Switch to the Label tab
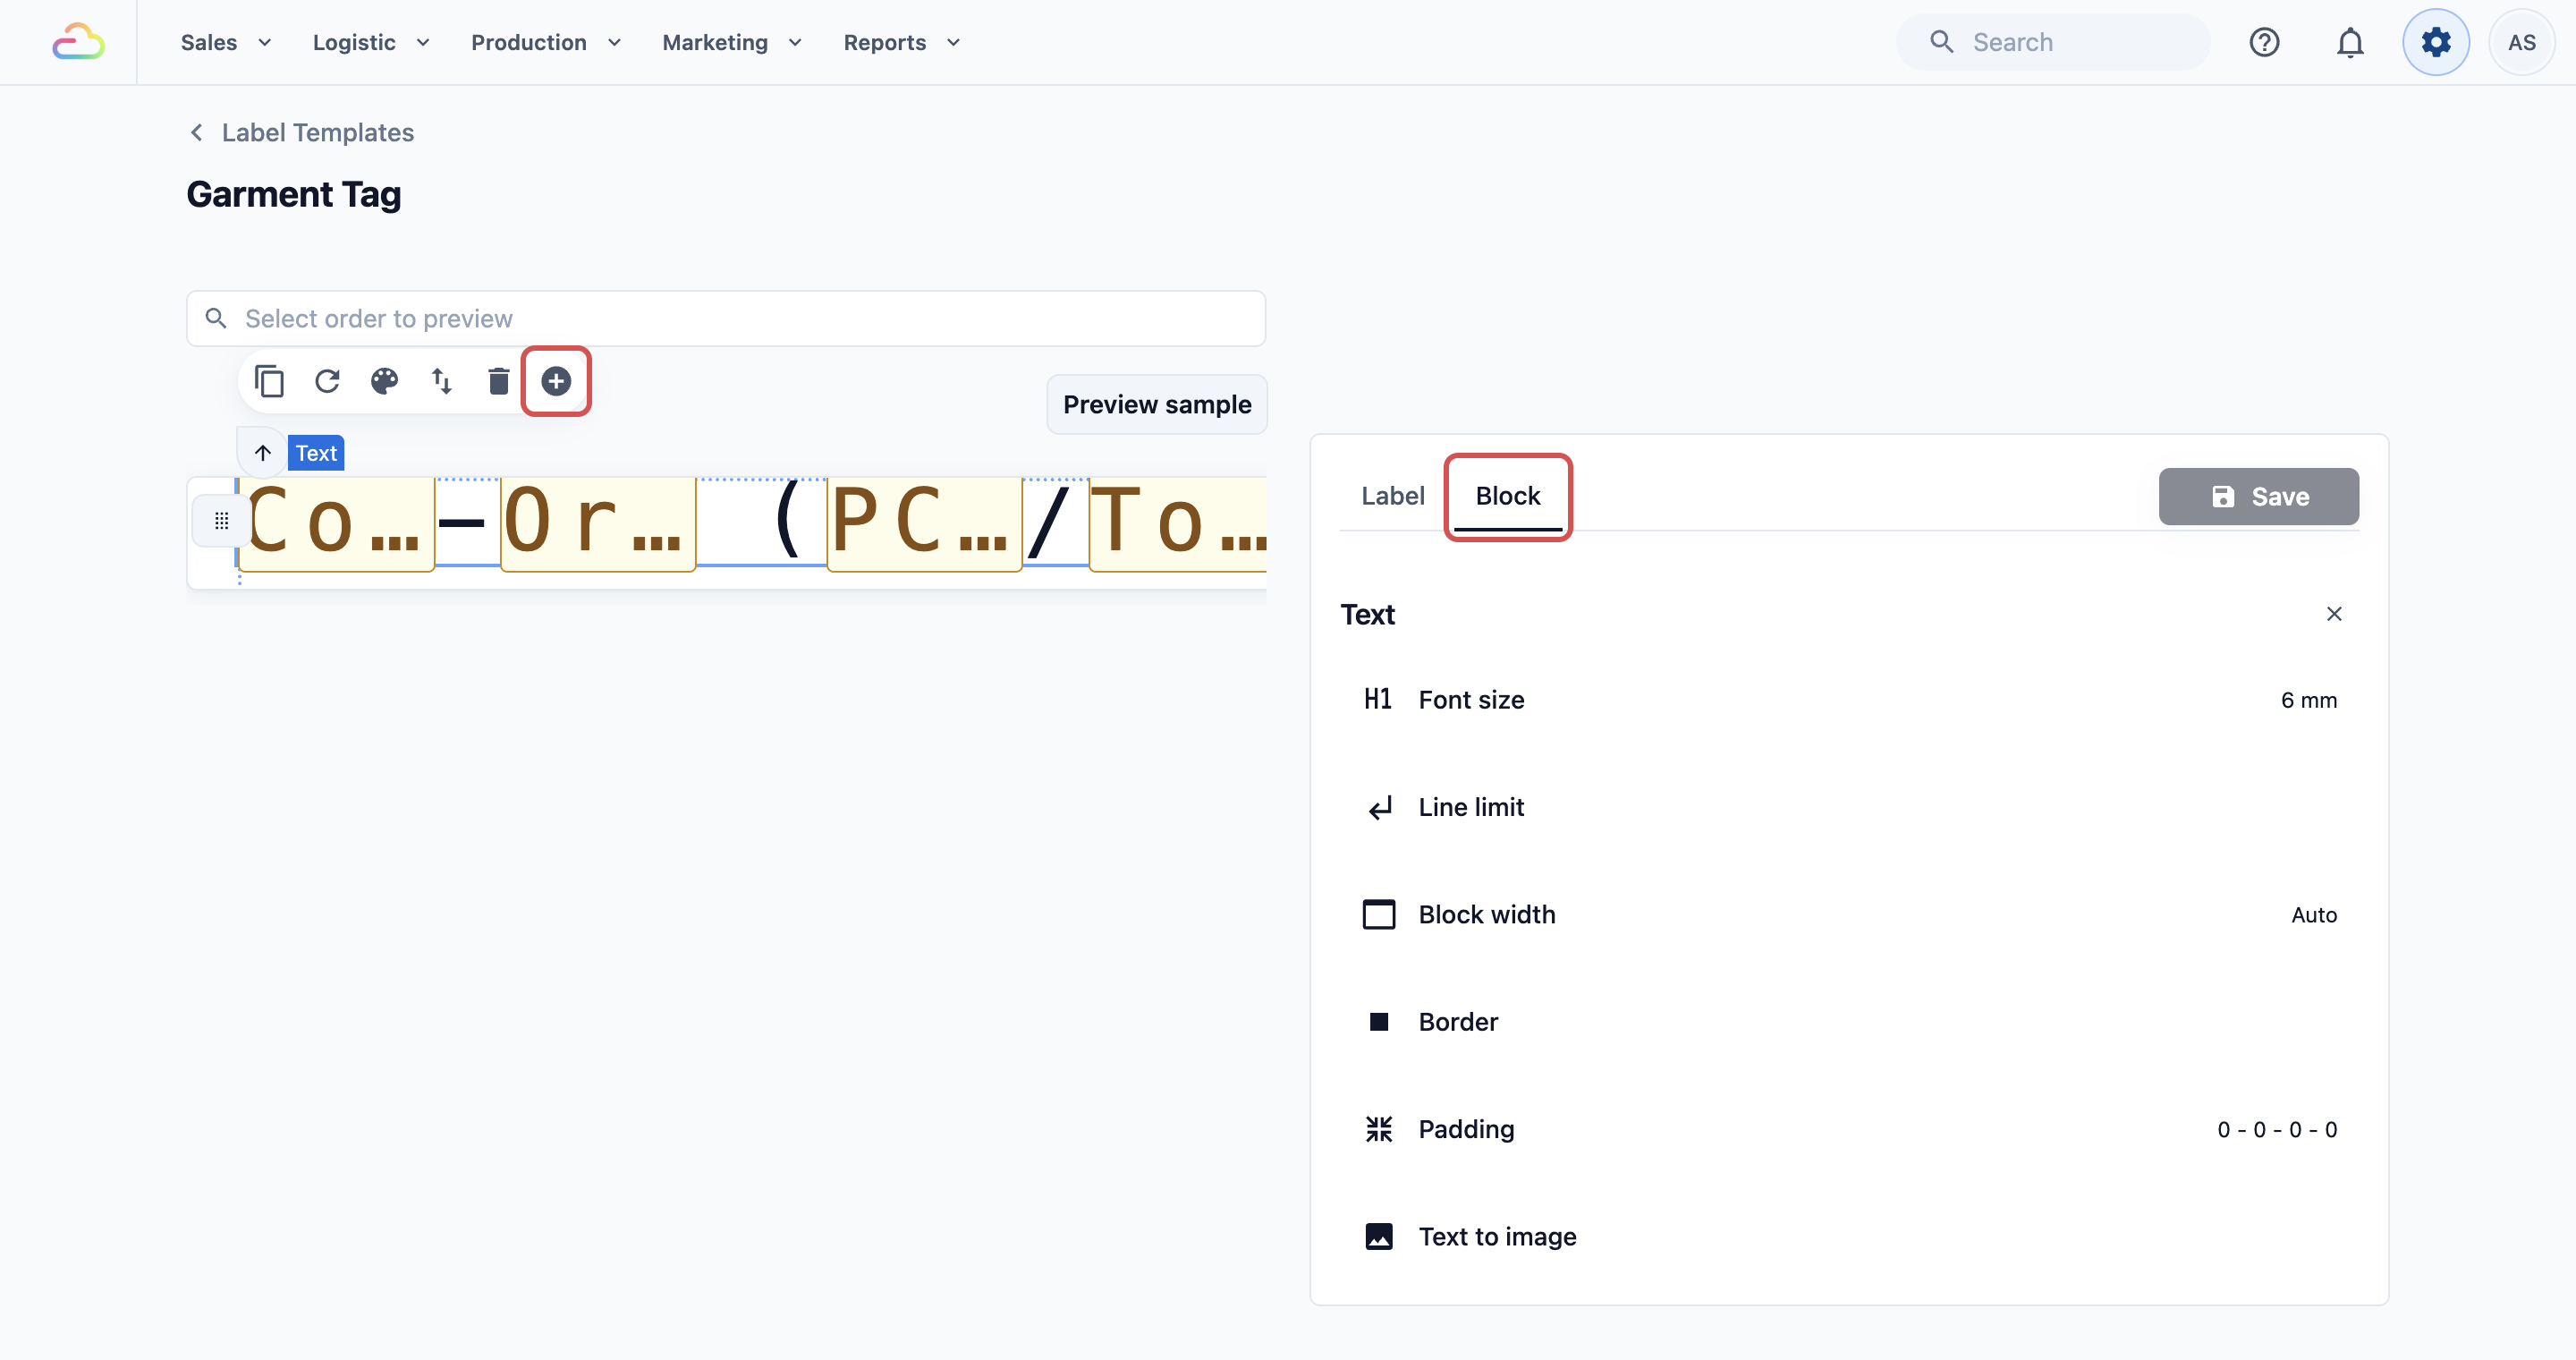The height and width of the screenshot is (1360, 2576). coord(1392,496)
